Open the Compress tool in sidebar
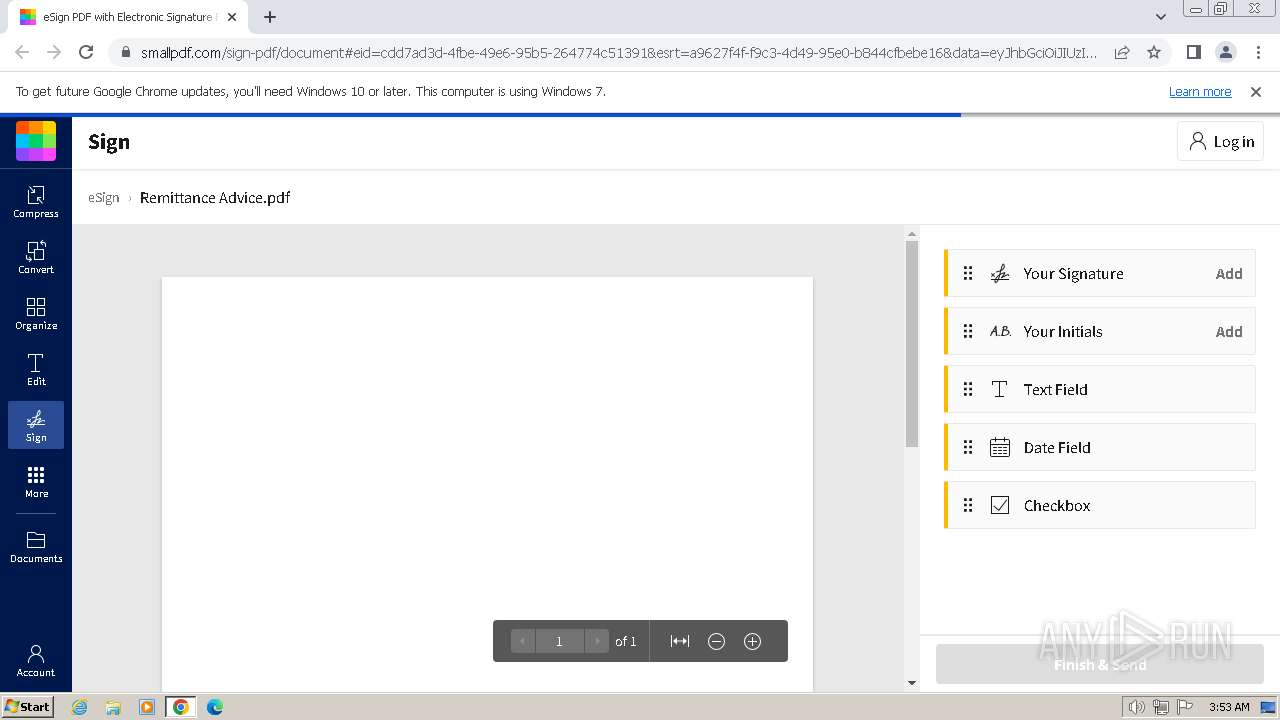Screen dimensions: 1280x720 pyautogui.click(x=36, y=201)
